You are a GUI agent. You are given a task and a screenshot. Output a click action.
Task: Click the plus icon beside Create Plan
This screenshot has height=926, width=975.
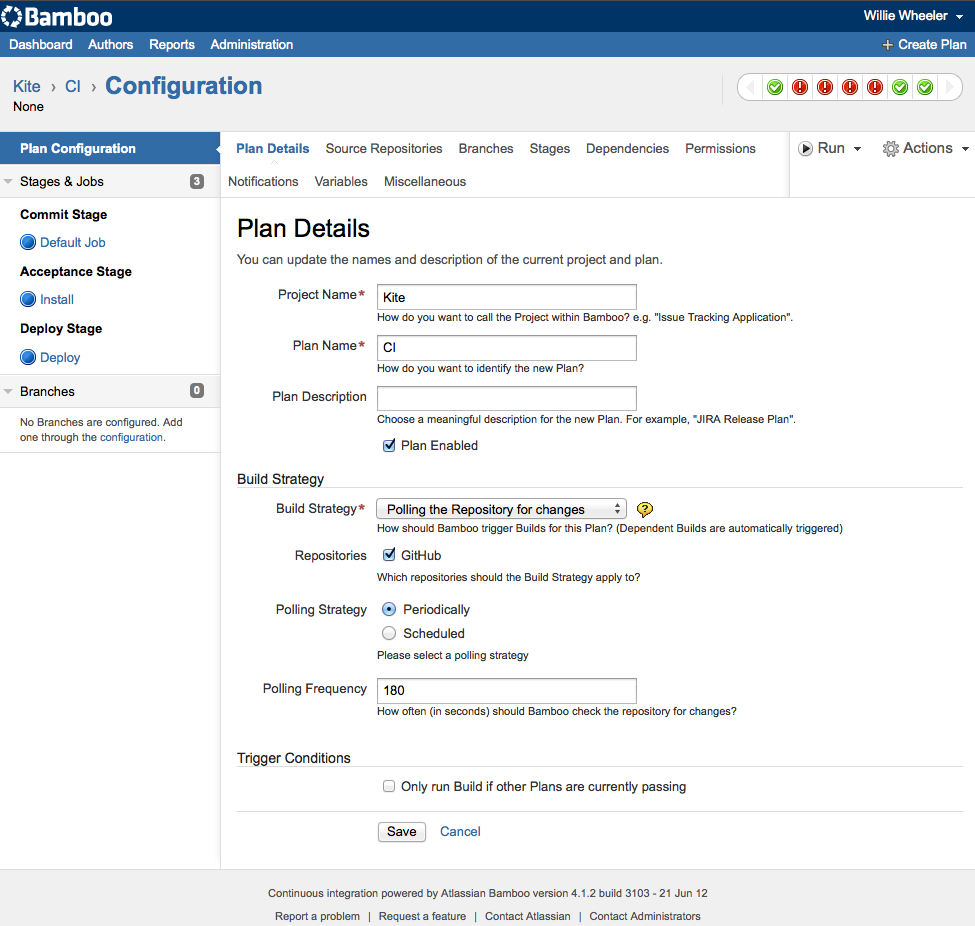[x=887, y=45]
